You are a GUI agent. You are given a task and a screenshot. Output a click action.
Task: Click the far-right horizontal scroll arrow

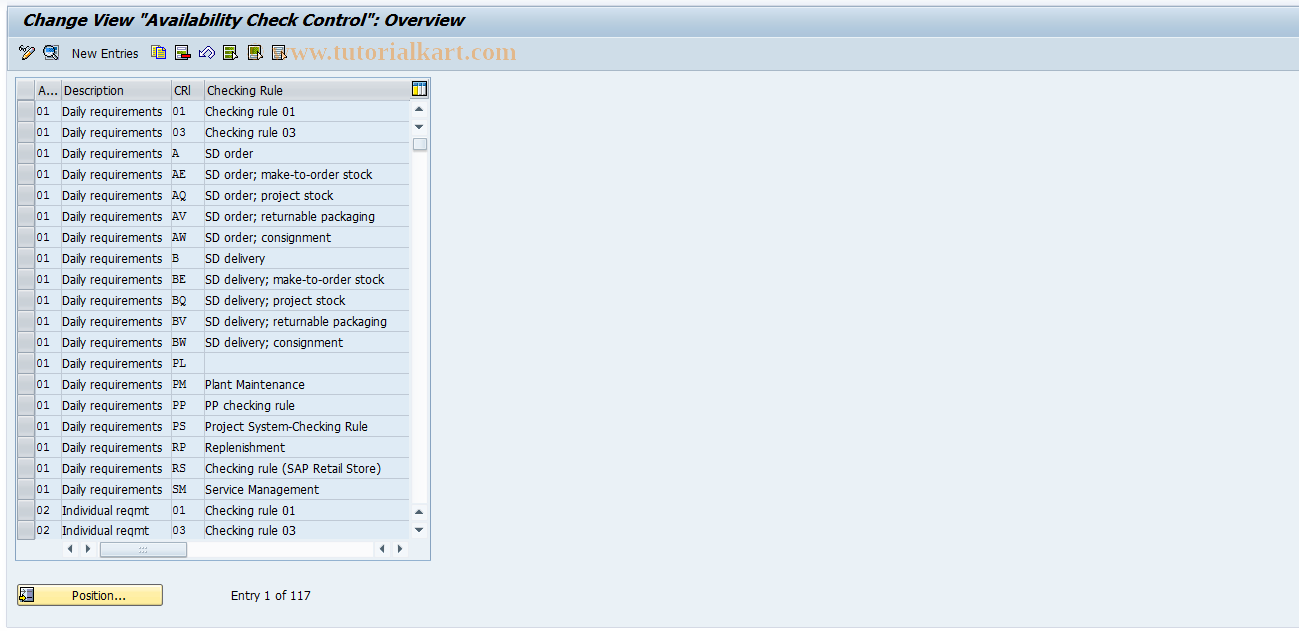pyautogui.click(x=400, y=549)
